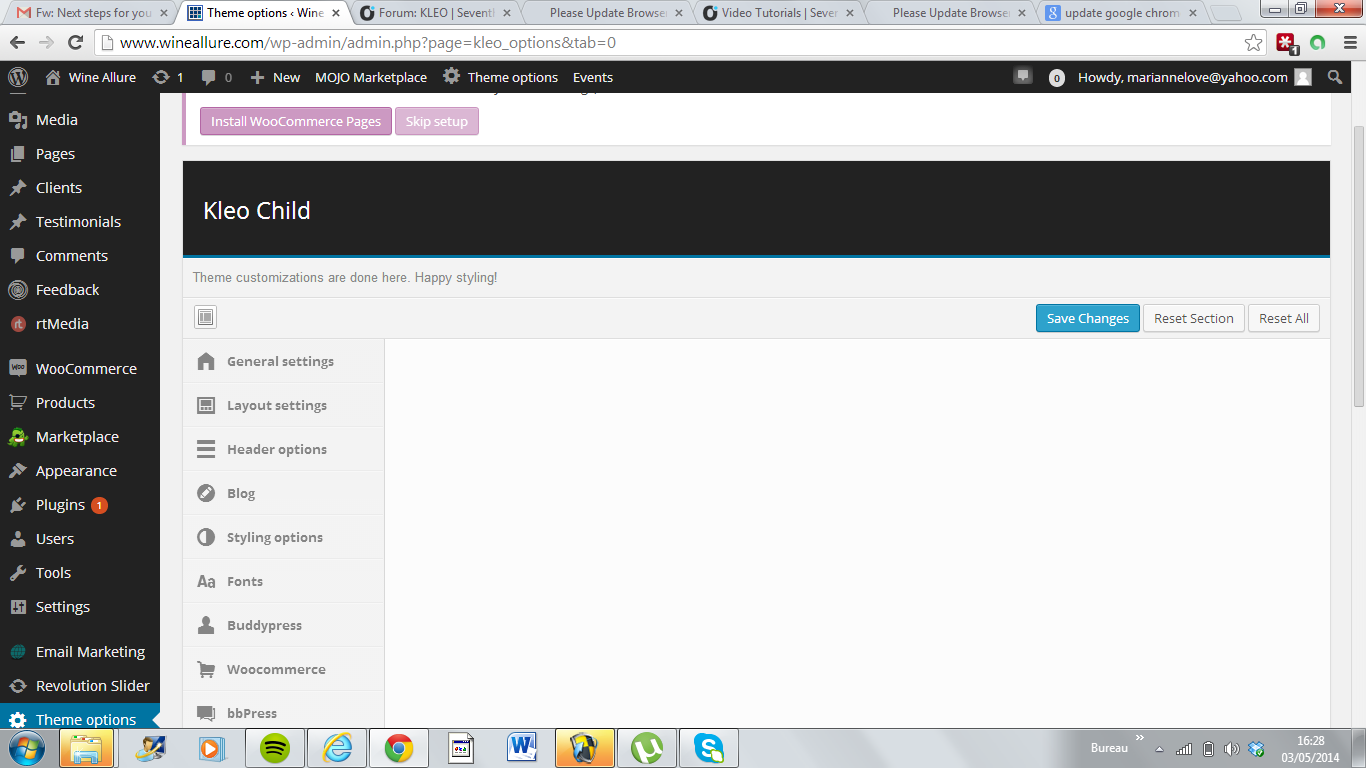Click Skip setup button
The width and height of the screenshot is (1366, 768).
click(436, 121)
